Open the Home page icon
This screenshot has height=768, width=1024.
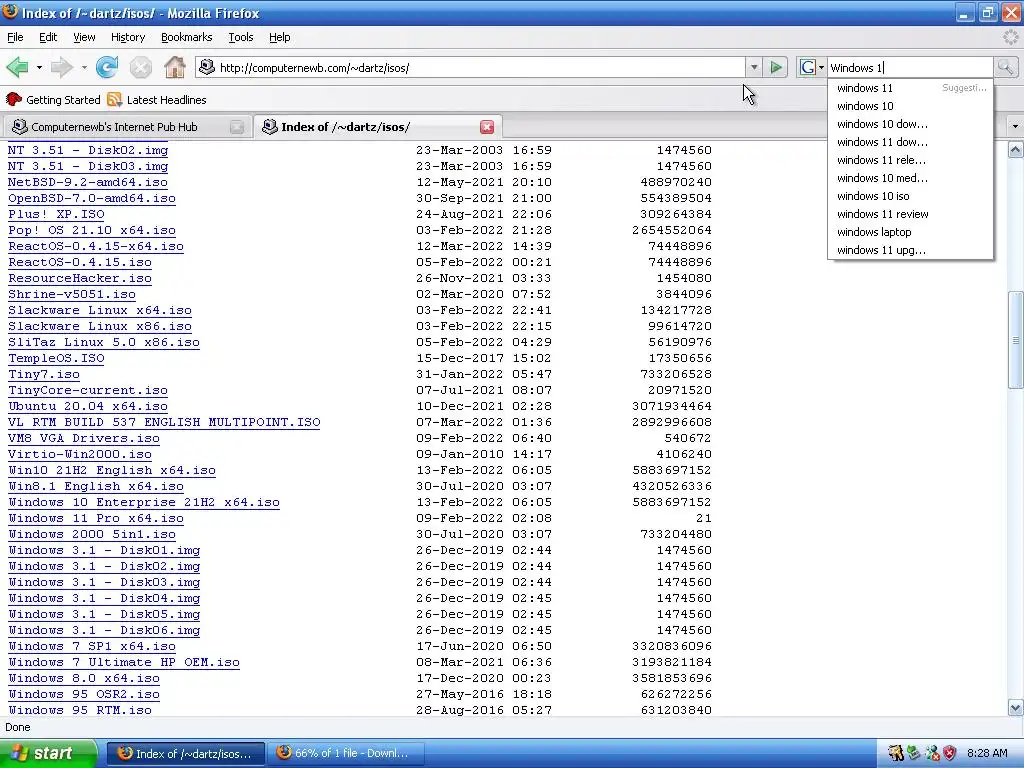[x=174, y=67]
